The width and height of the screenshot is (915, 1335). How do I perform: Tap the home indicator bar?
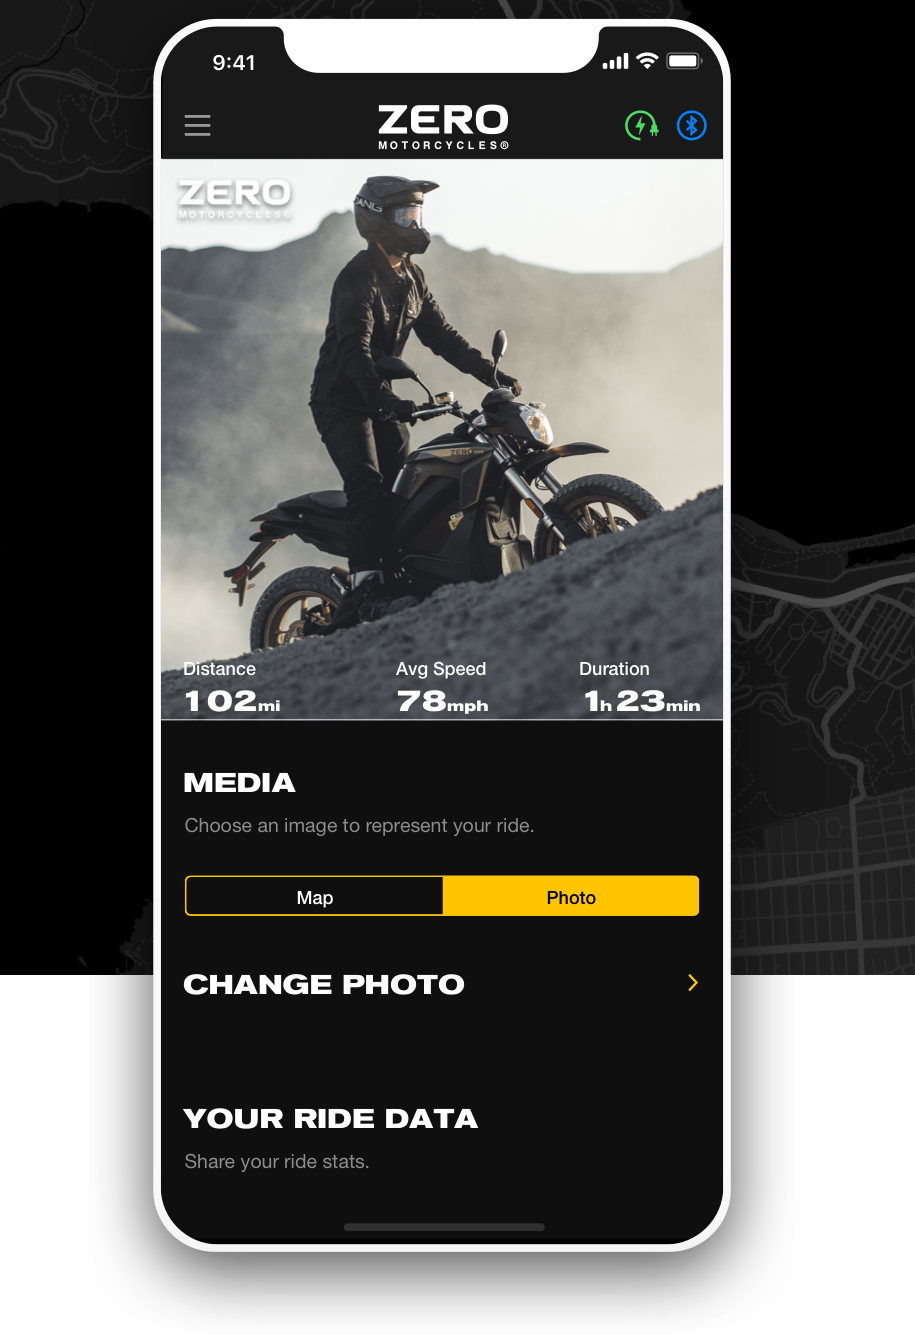444,1227
